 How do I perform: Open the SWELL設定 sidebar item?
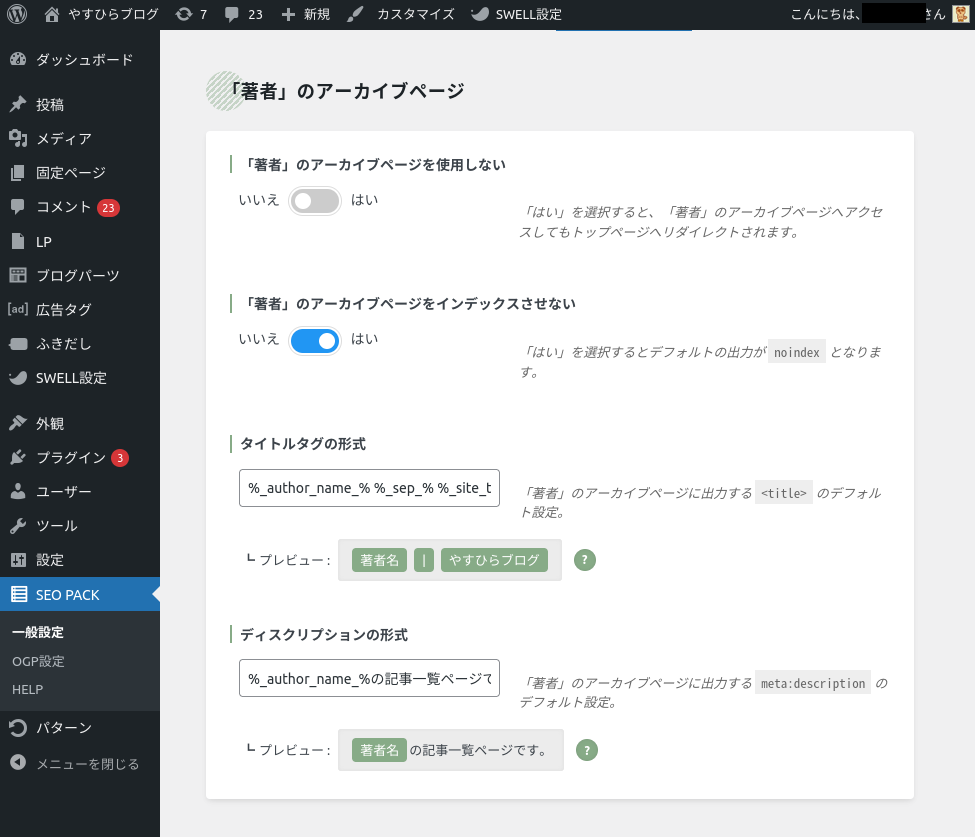click(x=71, y=378)
